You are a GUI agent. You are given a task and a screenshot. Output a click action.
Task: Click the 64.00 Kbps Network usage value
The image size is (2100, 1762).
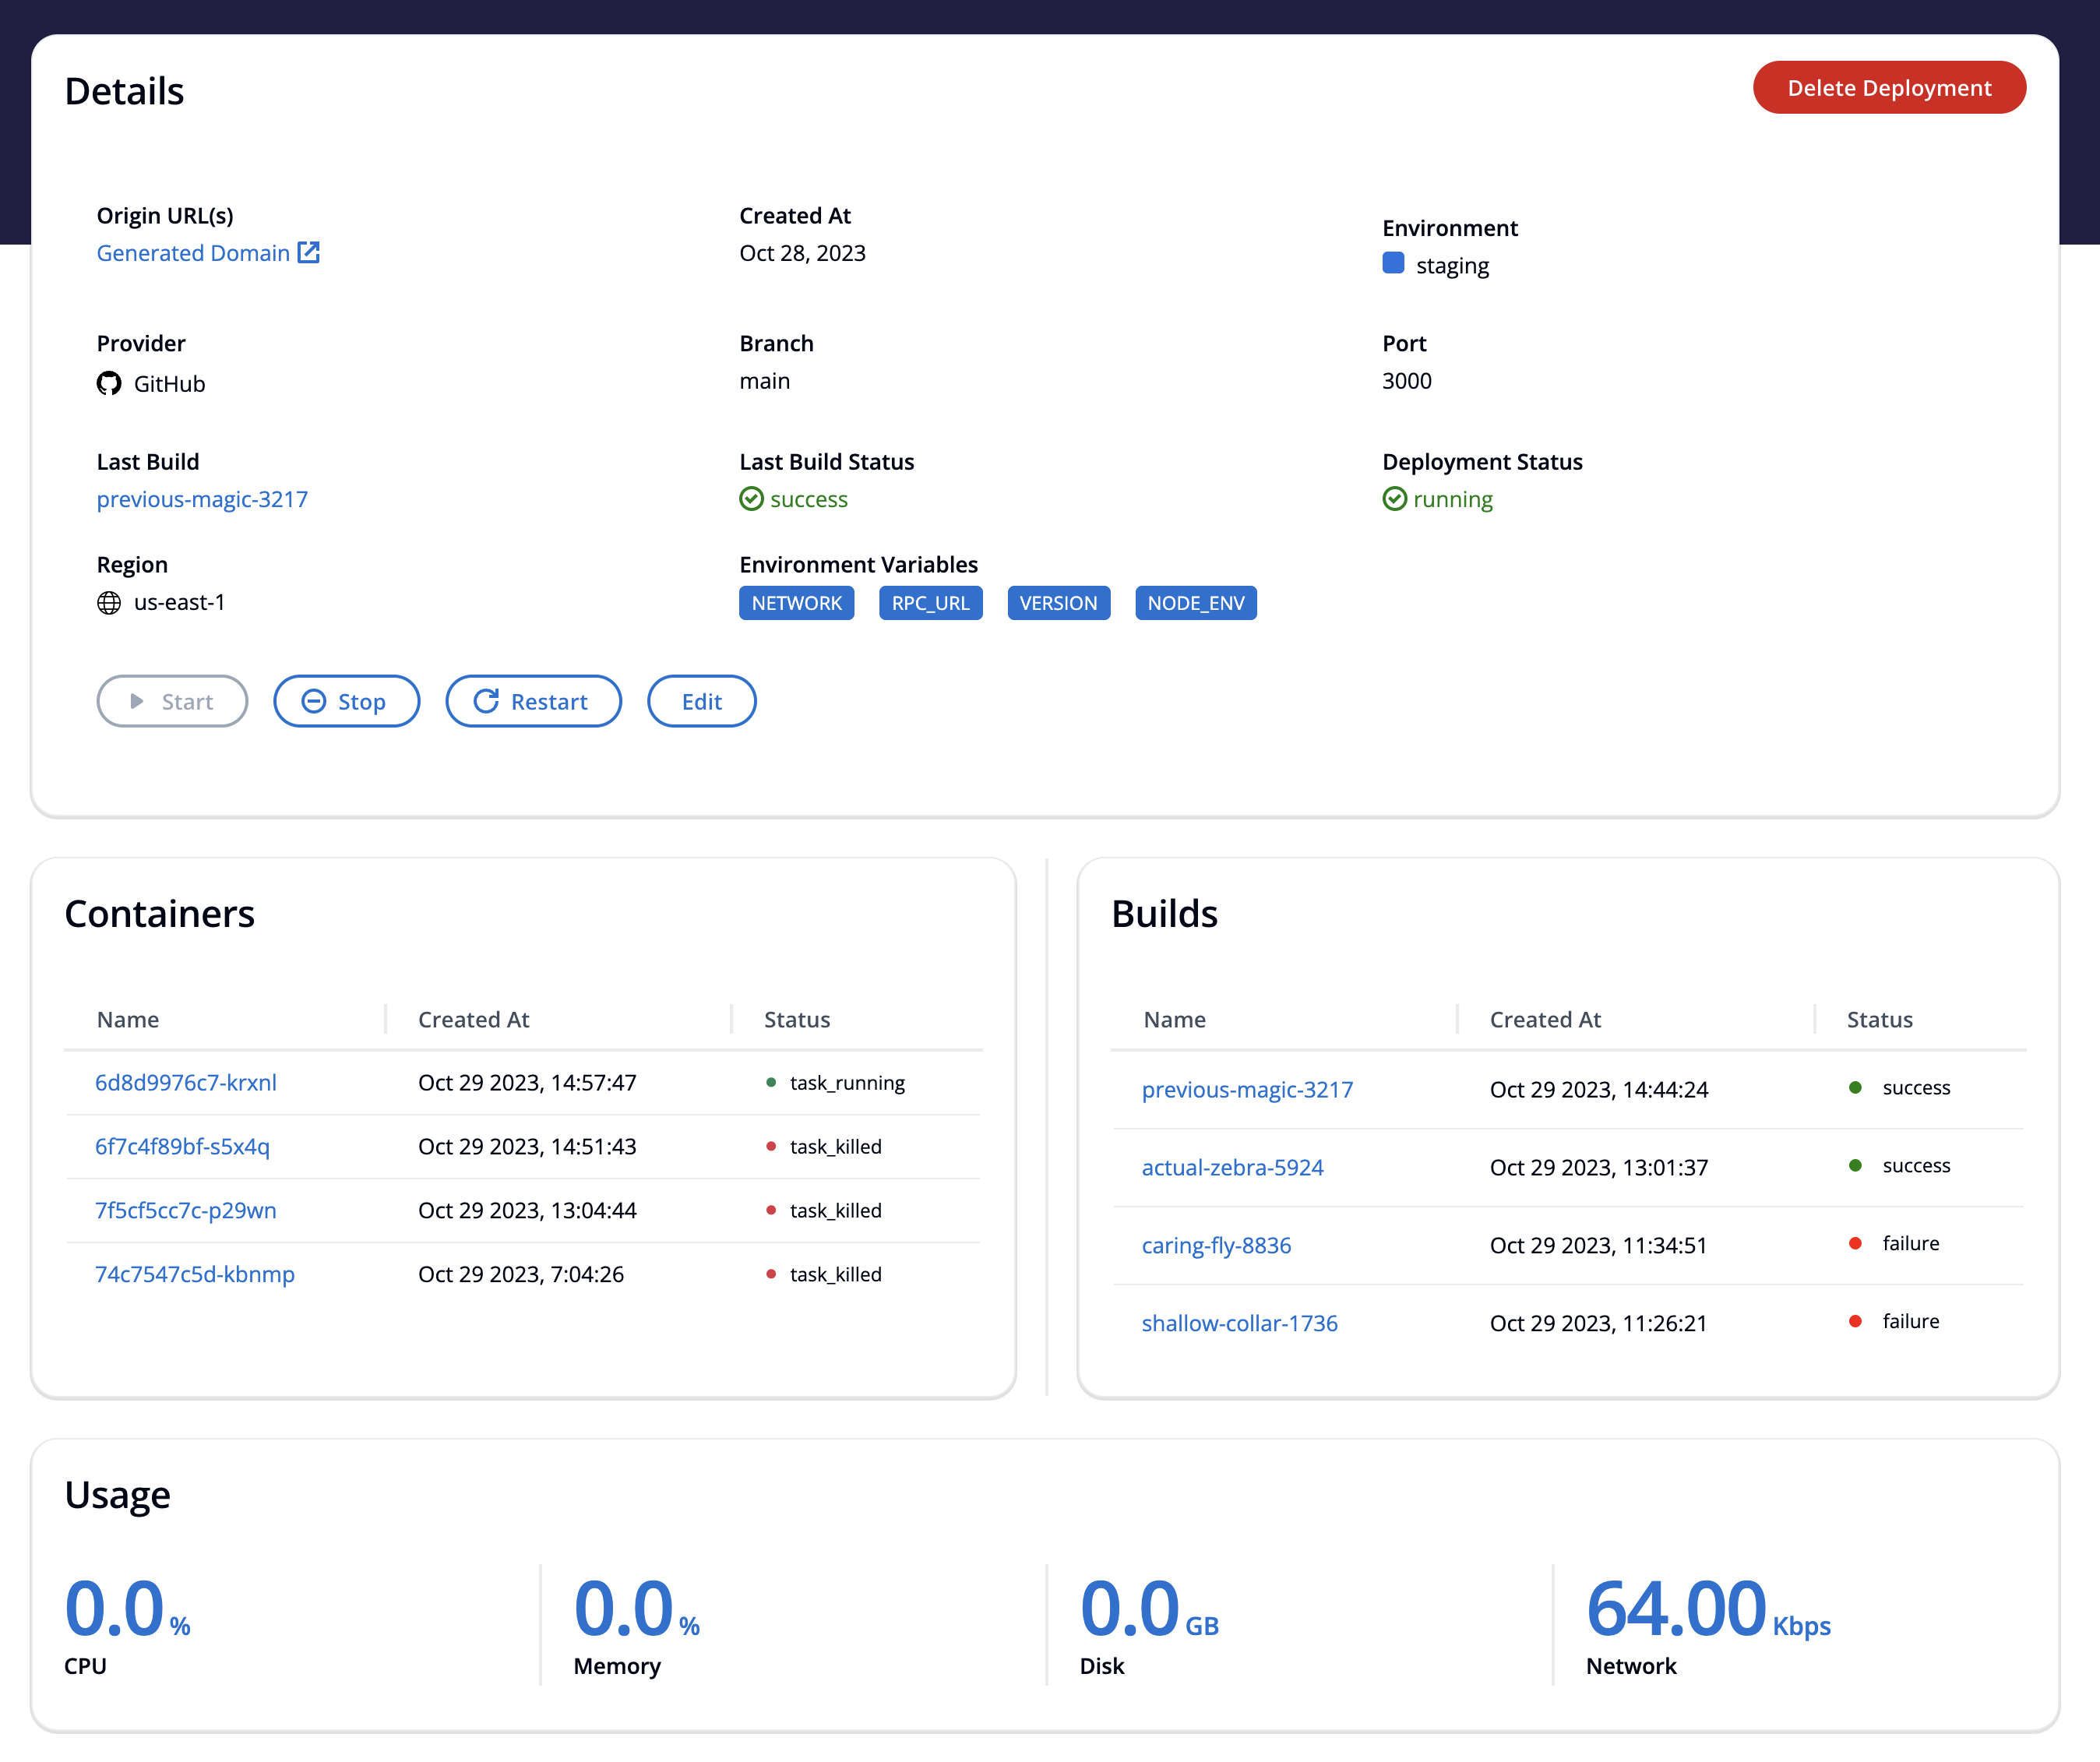coord(1708,1609)
